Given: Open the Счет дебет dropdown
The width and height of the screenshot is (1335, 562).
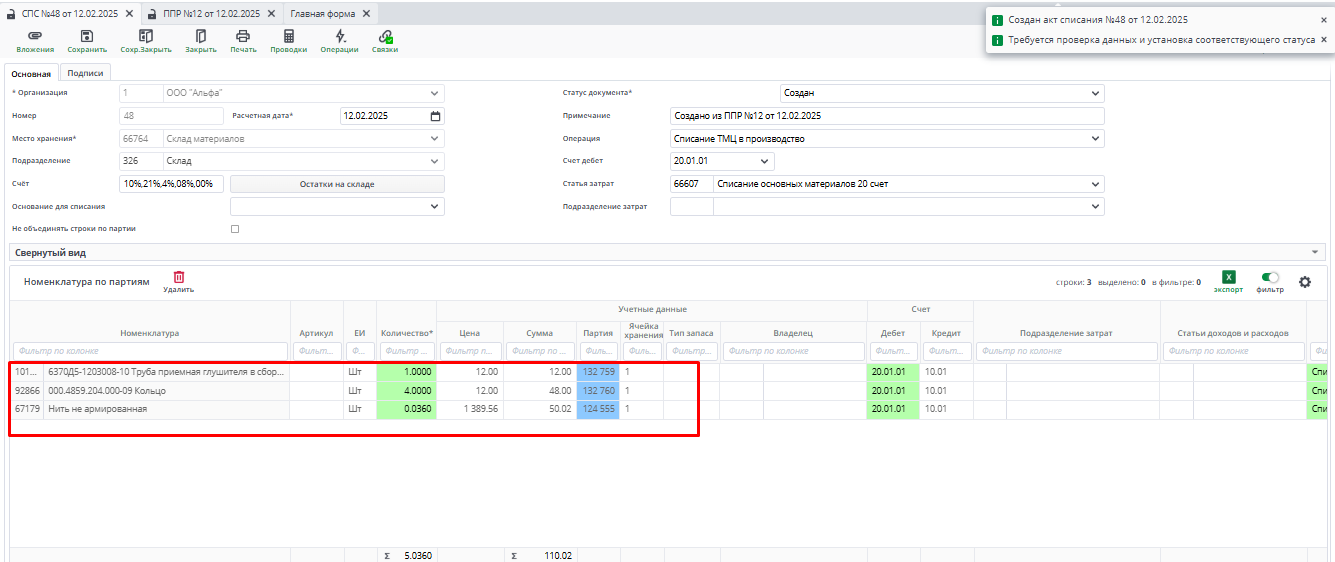Looking at the screenshot, I should (x=765, y=161).
